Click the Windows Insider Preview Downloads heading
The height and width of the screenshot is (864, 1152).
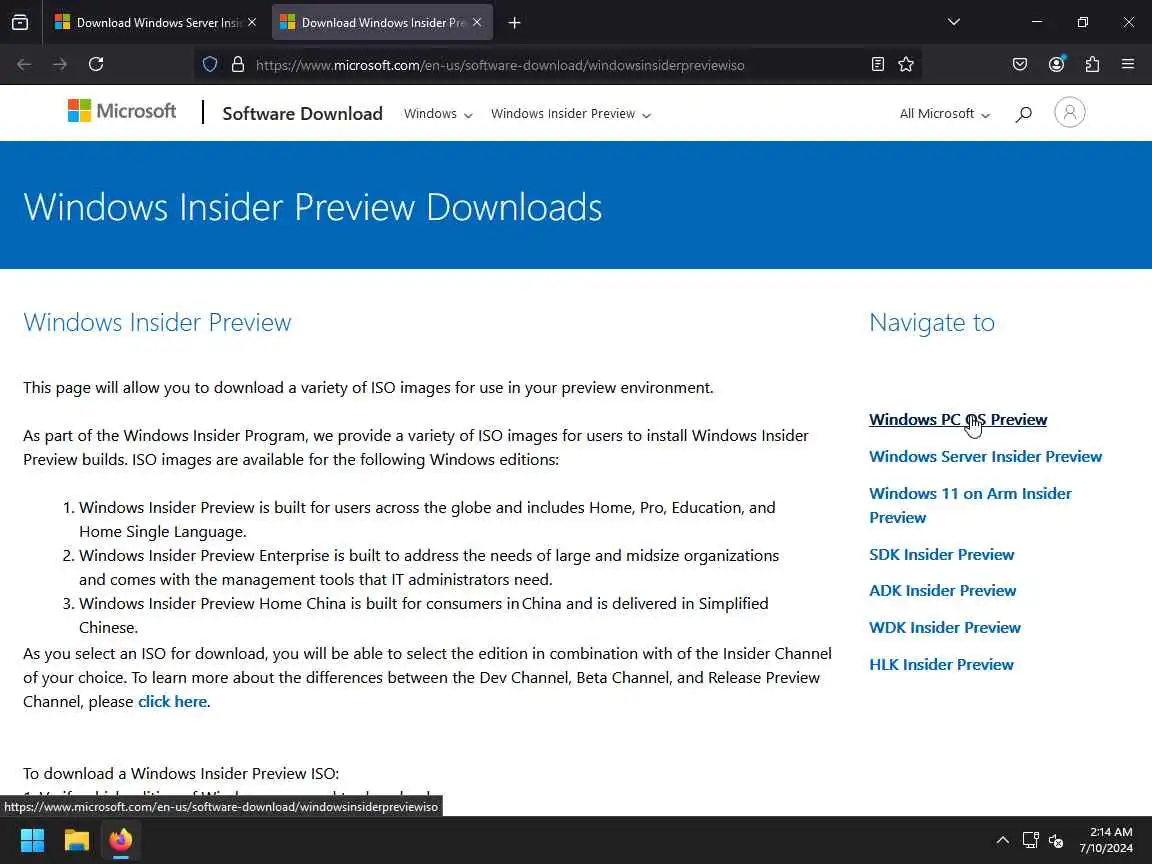click(312, 207)
